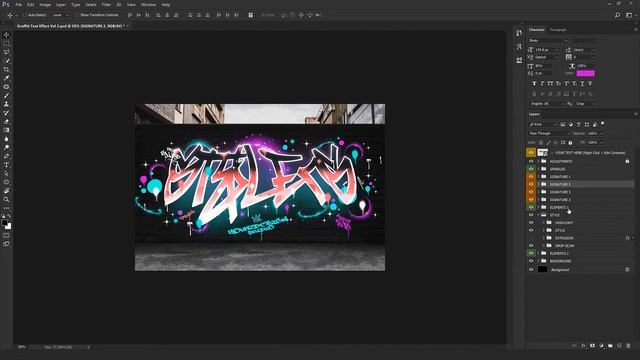Select the Crop tool

(x=7, y=69)
